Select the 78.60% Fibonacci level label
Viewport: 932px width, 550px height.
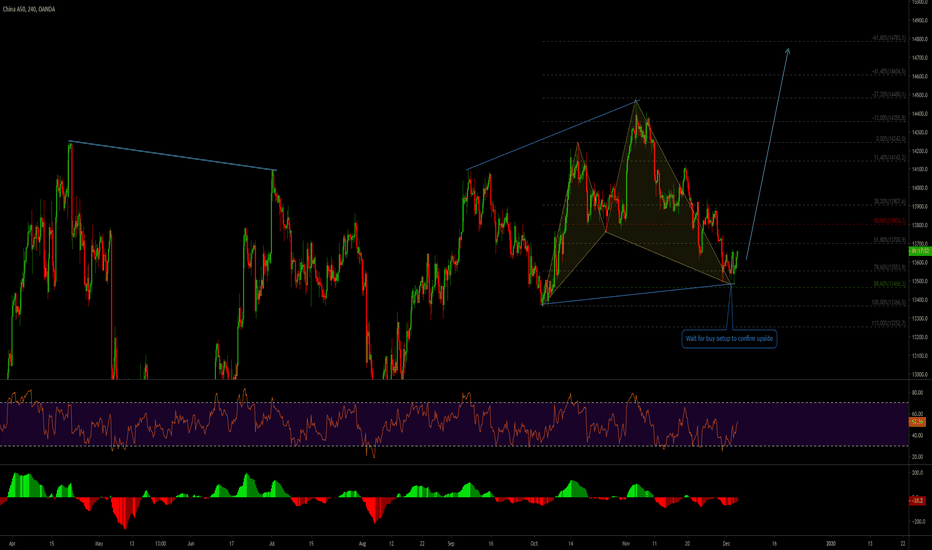[890, 268]
